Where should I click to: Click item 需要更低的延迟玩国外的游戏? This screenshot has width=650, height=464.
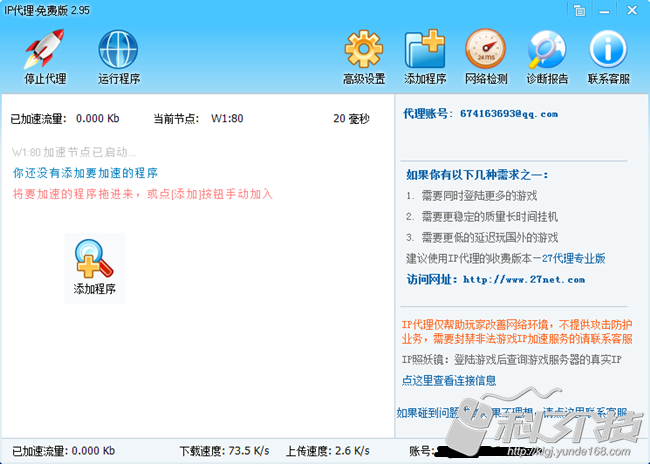click(x=490, y=238)
